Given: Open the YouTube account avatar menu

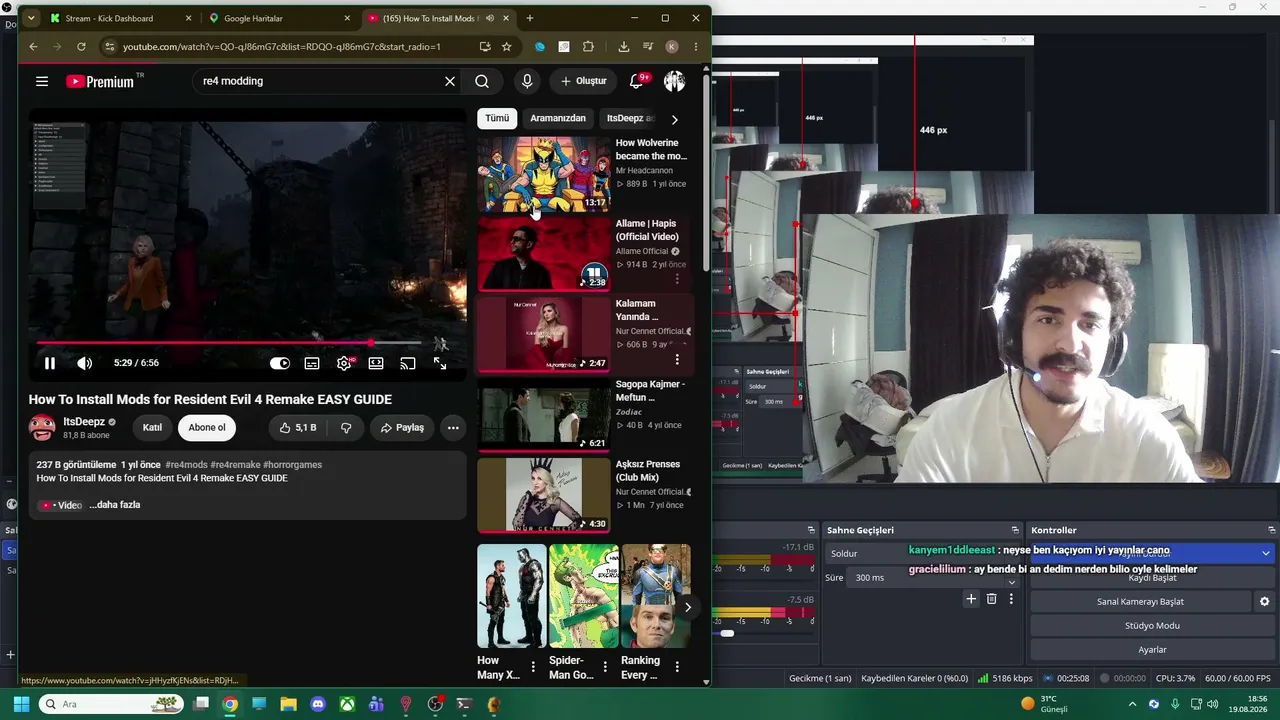Looking at the screenshot, I should coord(675,81).
